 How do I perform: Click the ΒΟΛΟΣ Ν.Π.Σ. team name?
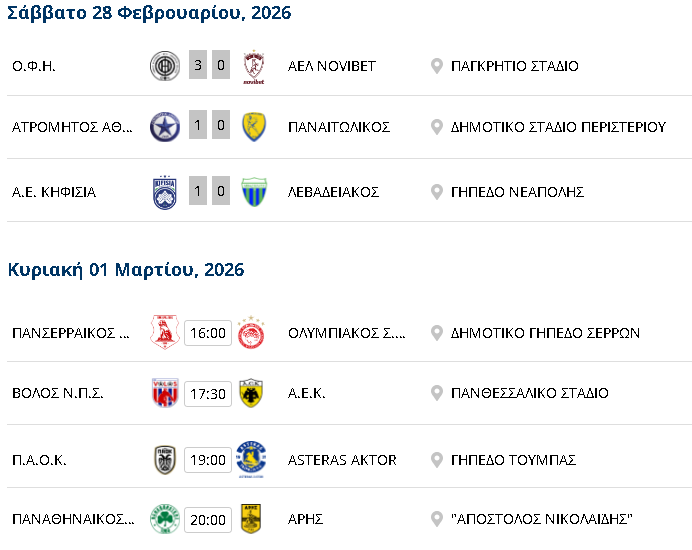pyautogui.click(x=58, y=393)
